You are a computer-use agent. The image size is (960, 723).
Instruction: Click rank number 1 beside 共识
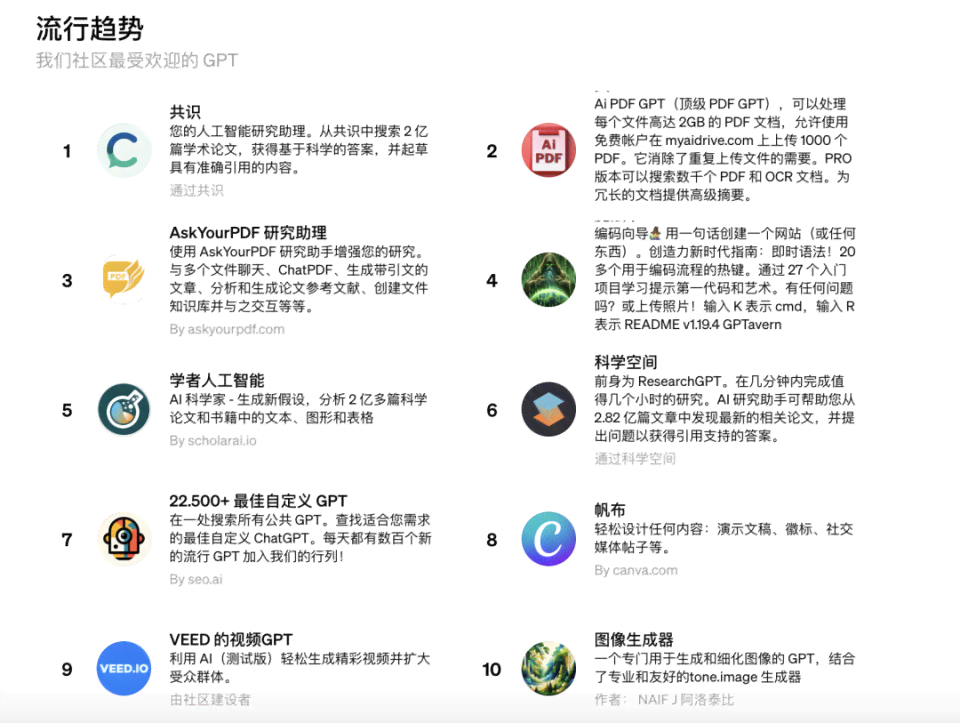(x=67, y=151)
